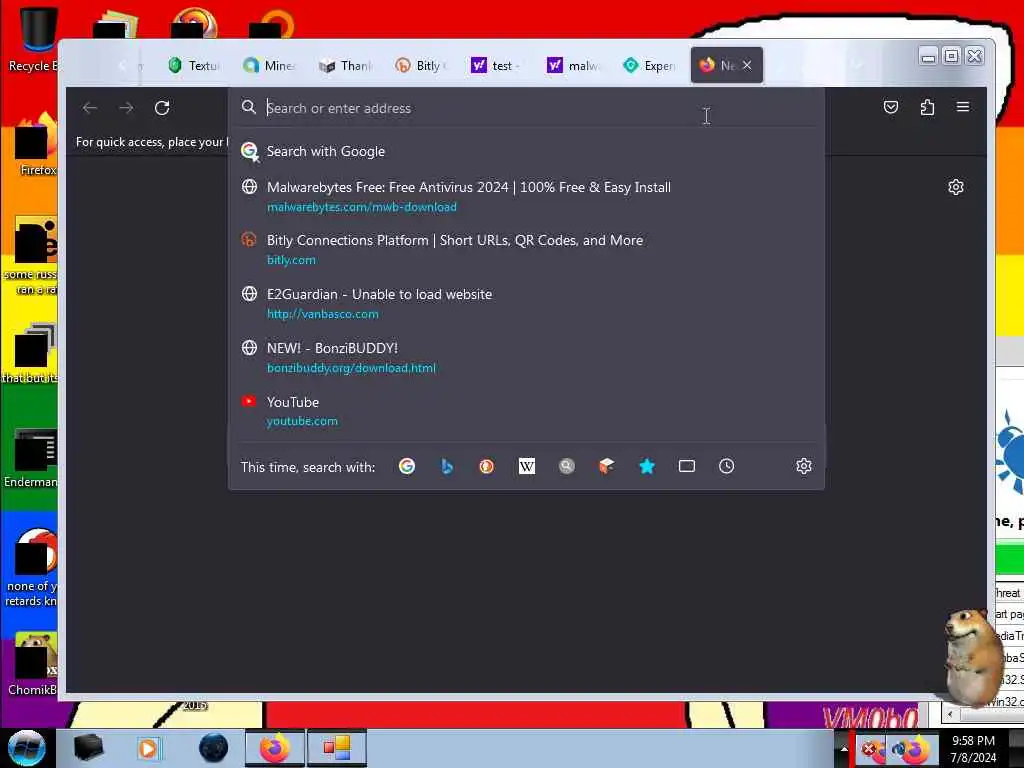Screen dimensions: 1024x768
Task: Open E2Guardian Unable to load website suggestion
Action: click(x=526, y=304)
